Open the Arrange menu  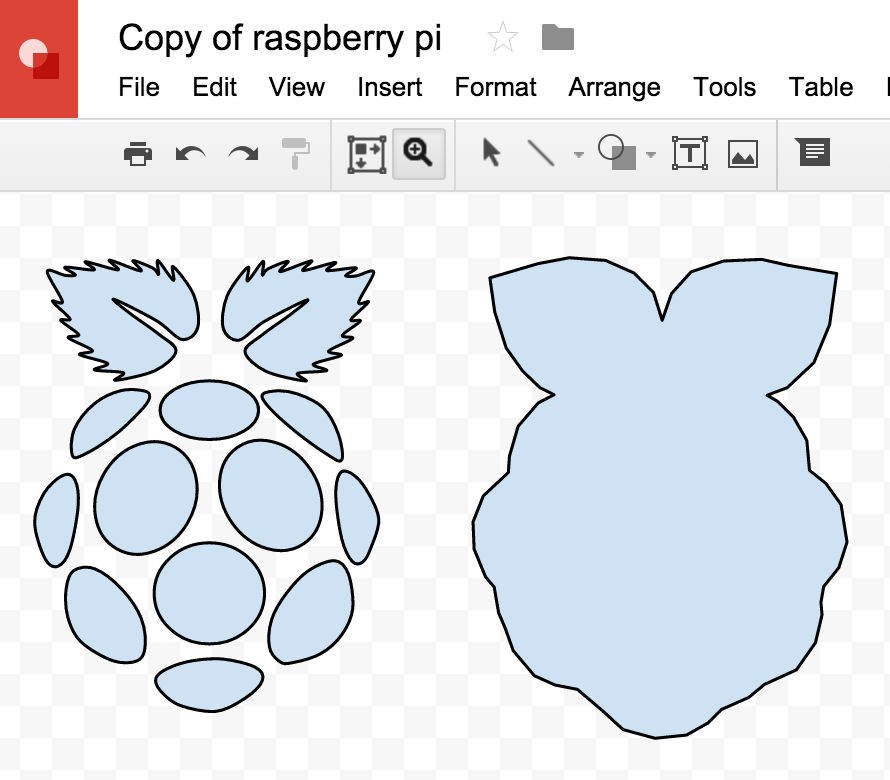pos(614,88)
